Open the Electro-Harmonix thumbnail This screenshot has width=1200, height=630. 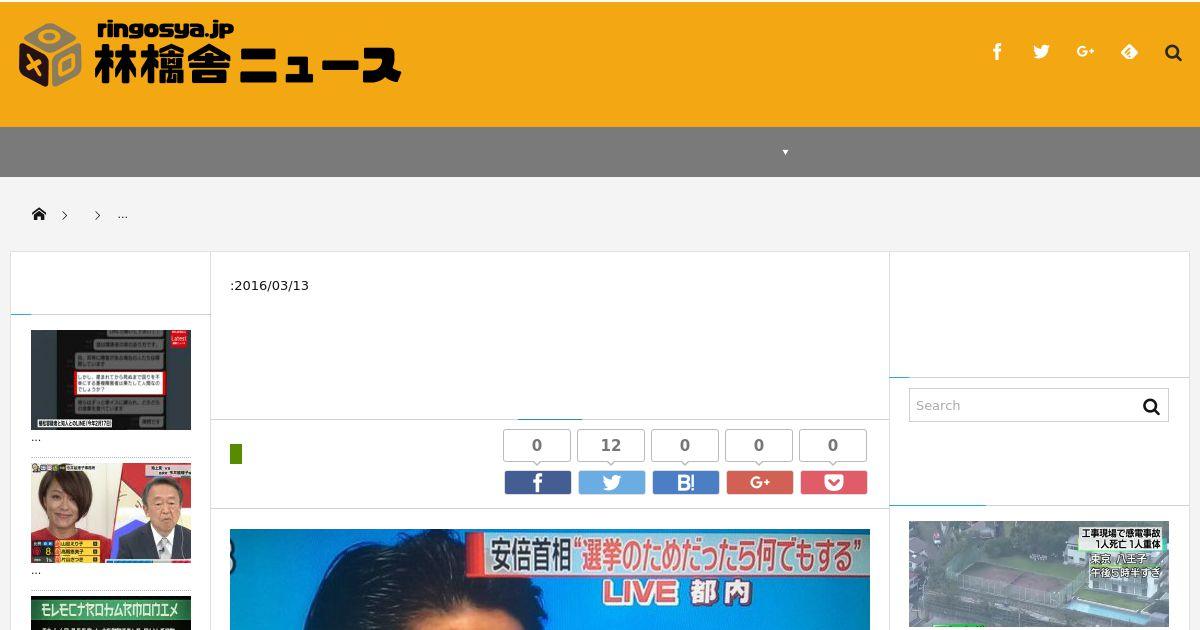point(111,613)
